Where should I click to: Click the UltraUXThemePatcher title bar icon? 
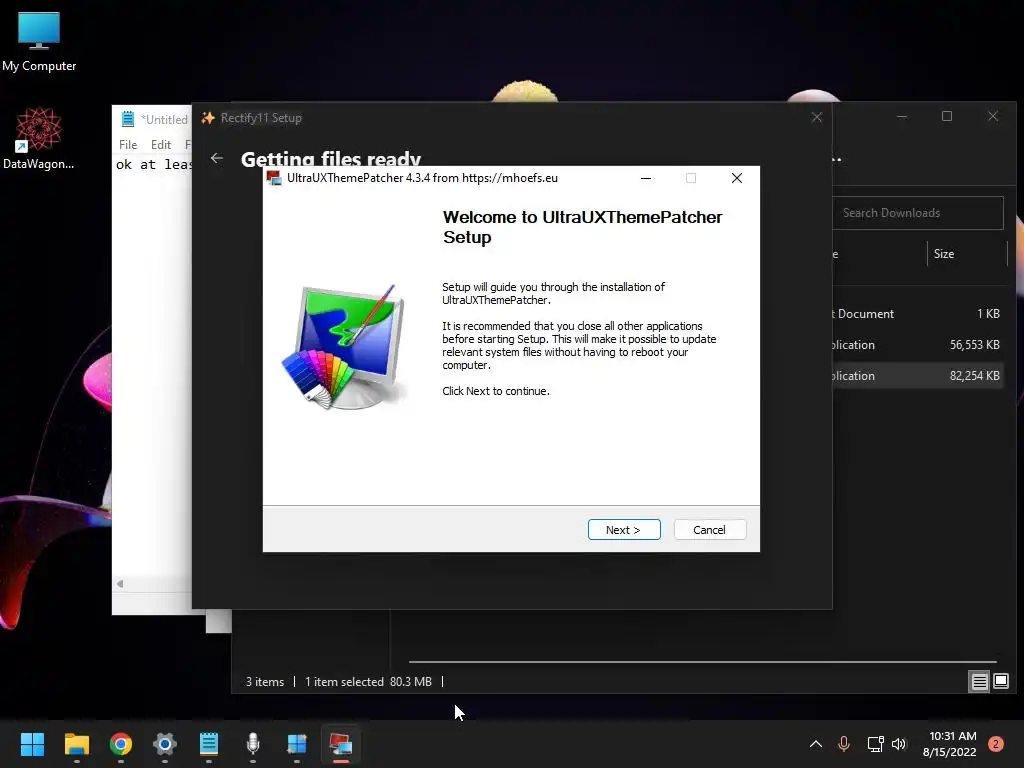click(274, 178)
